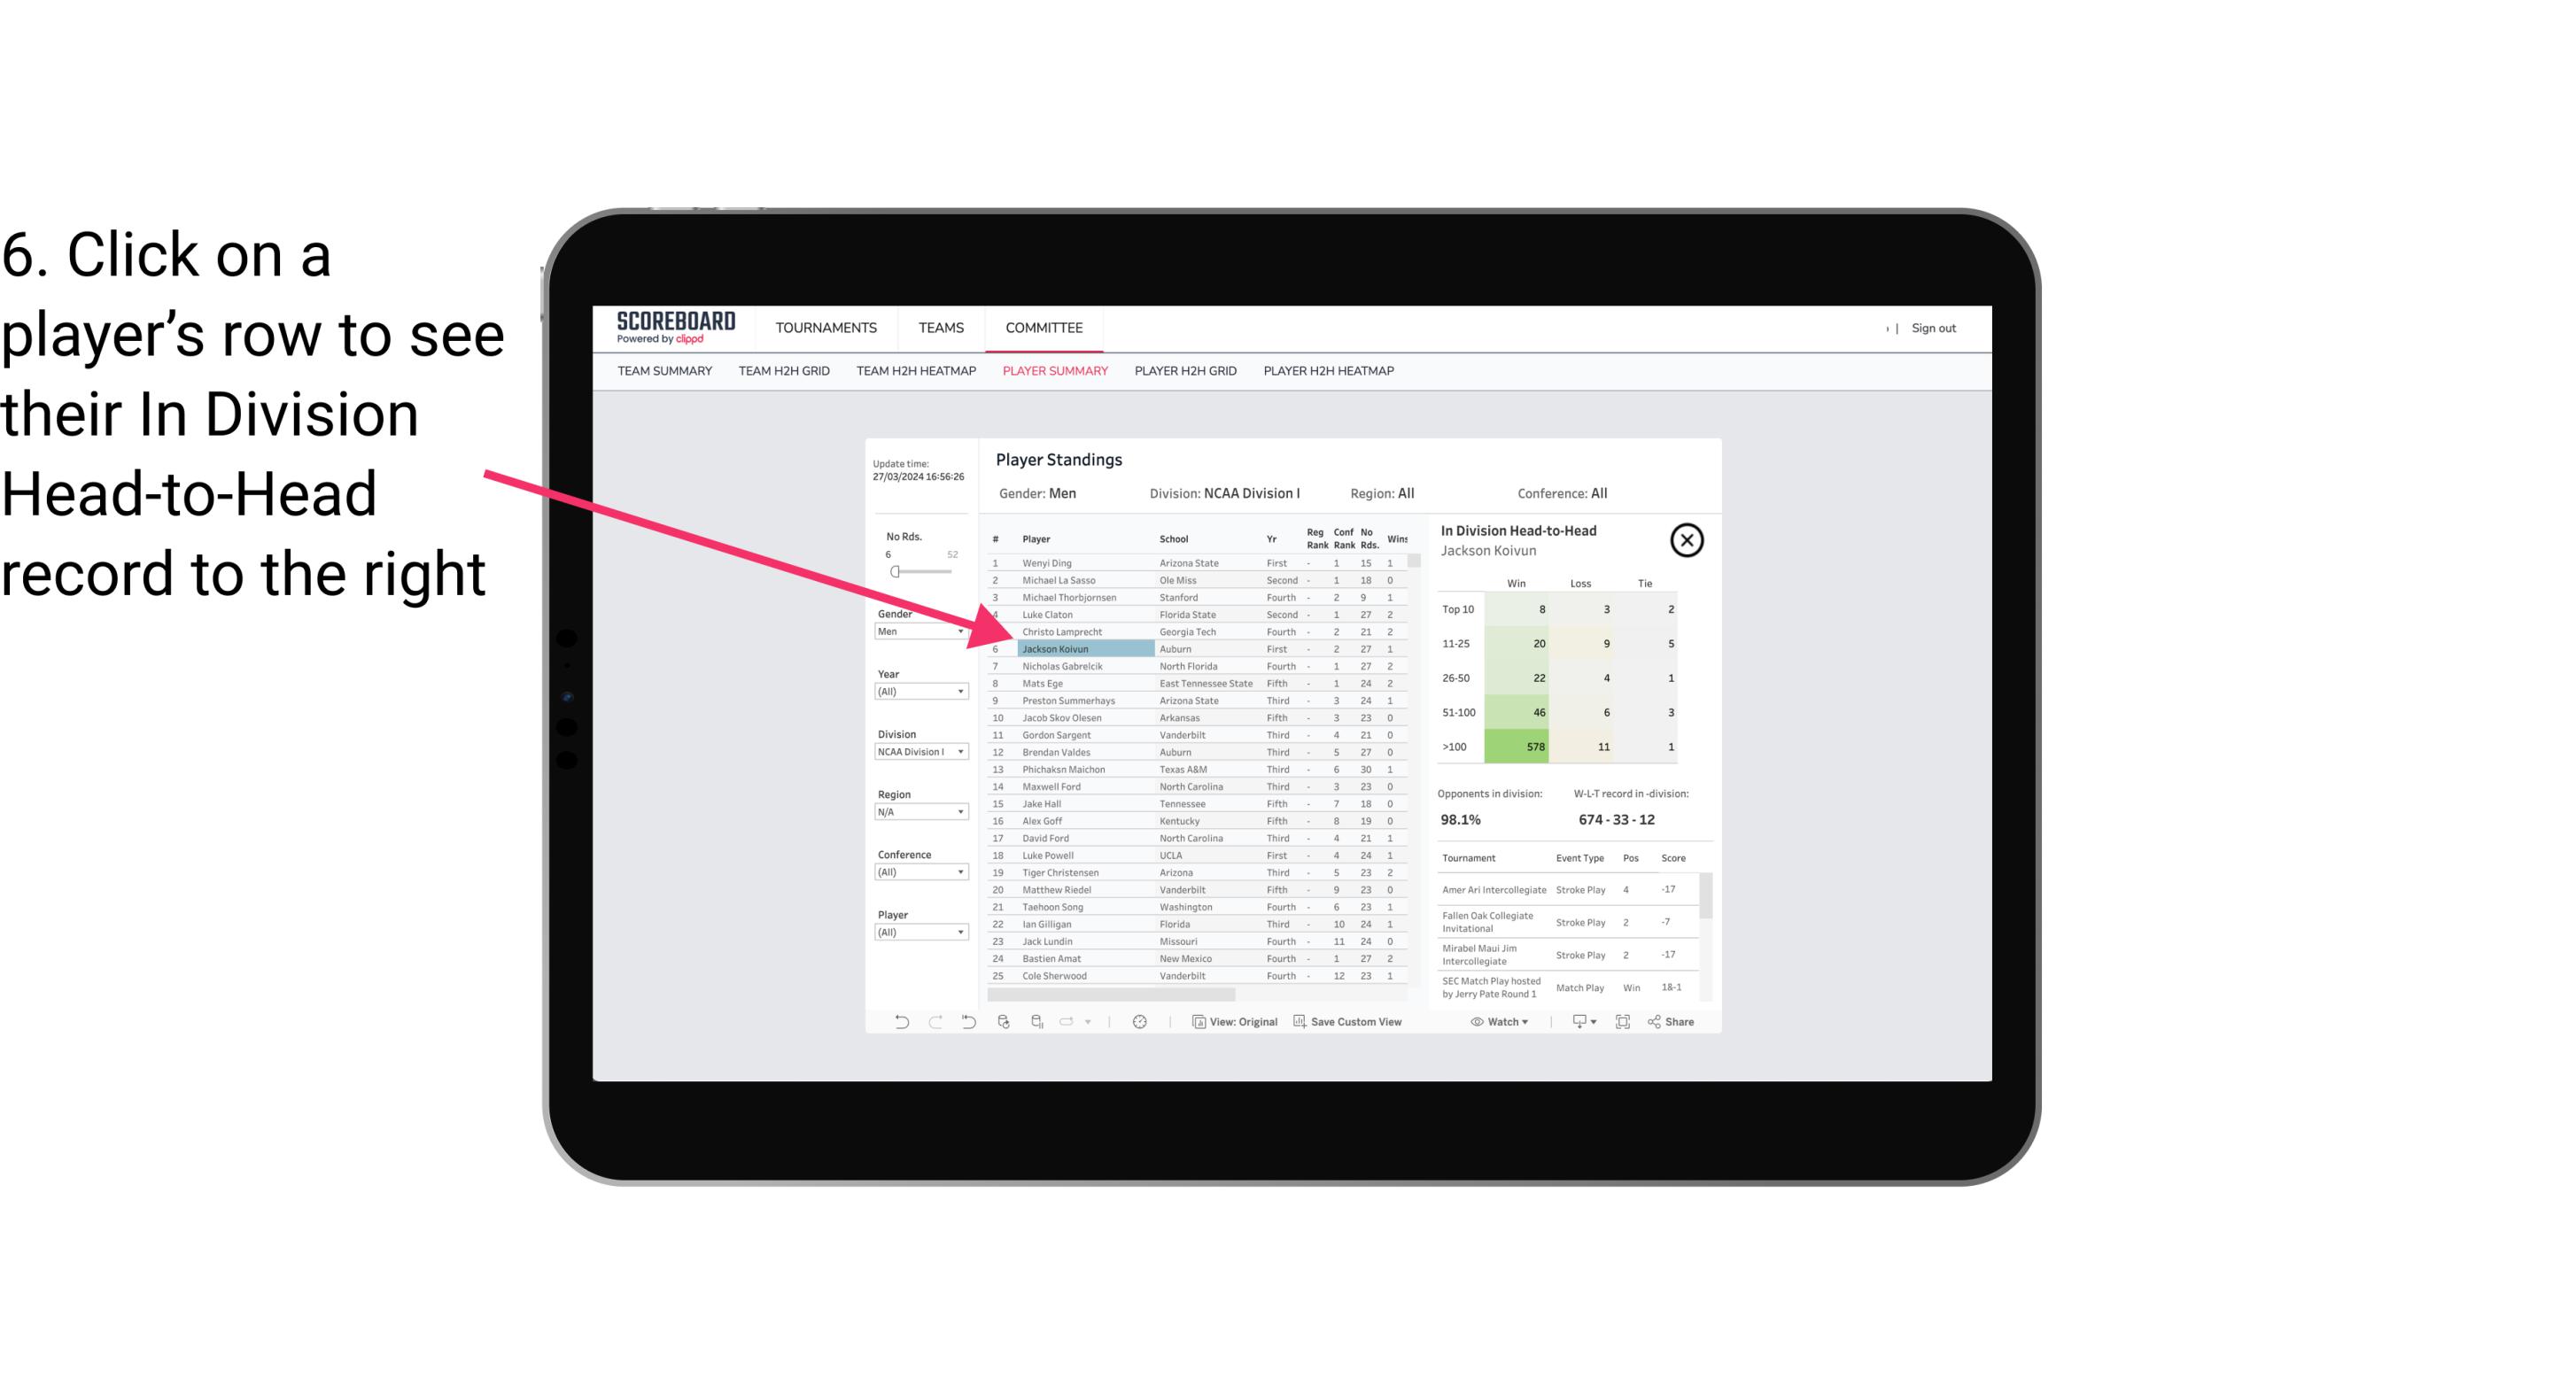The image size is (2576, 1386).
Task: Select the PLAYER SUMMARY tab
Action: pyautogui.click(x=1053, y=372)
